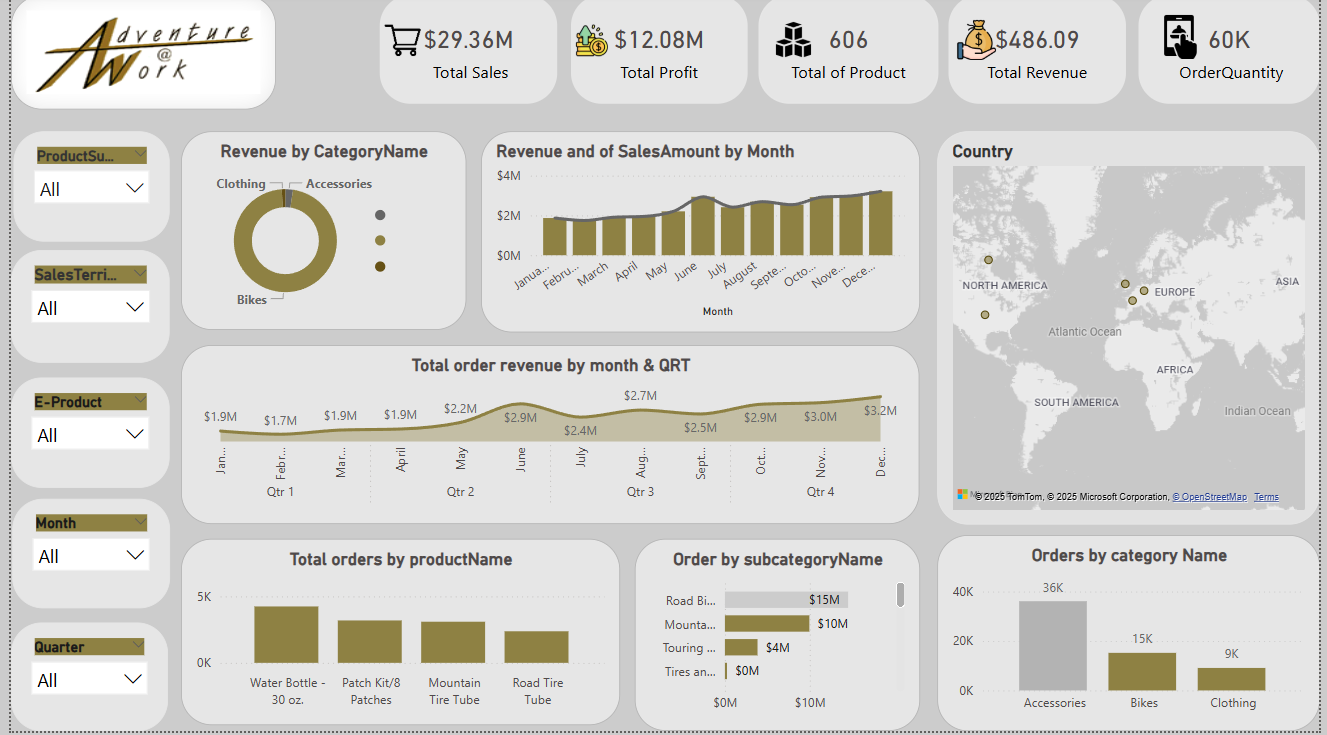Click the Terms link on the map
1327x735 pixels.
(1266, 497)
